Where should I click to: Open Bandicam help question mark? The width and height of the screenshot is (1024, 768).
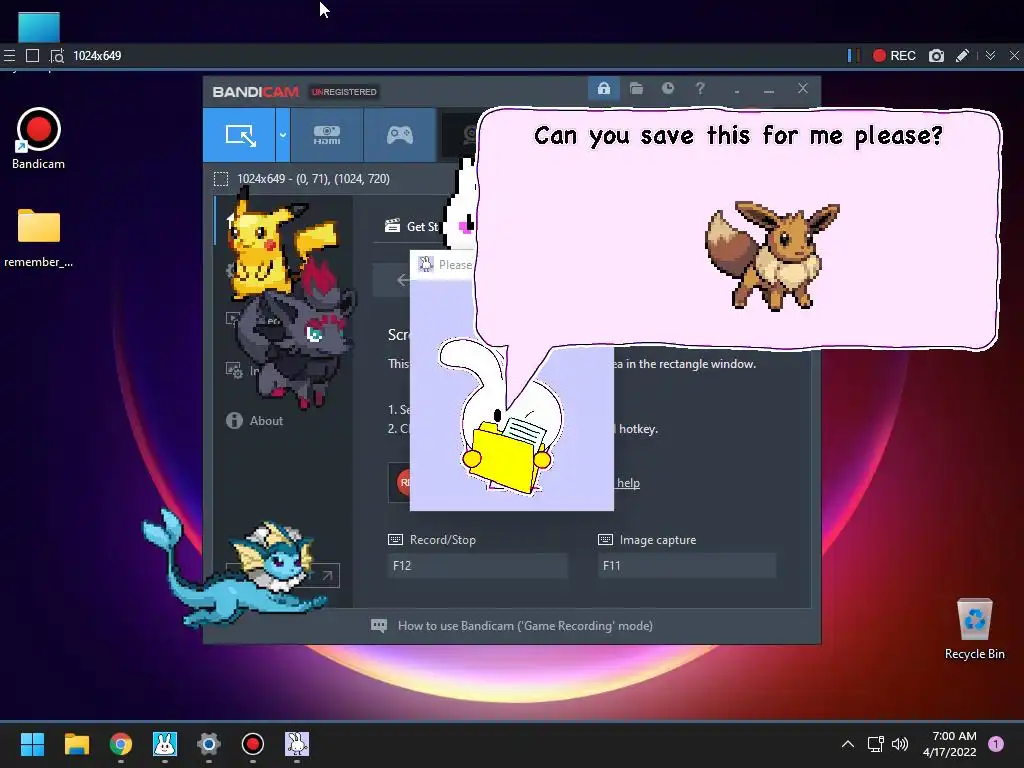(699, 88)
